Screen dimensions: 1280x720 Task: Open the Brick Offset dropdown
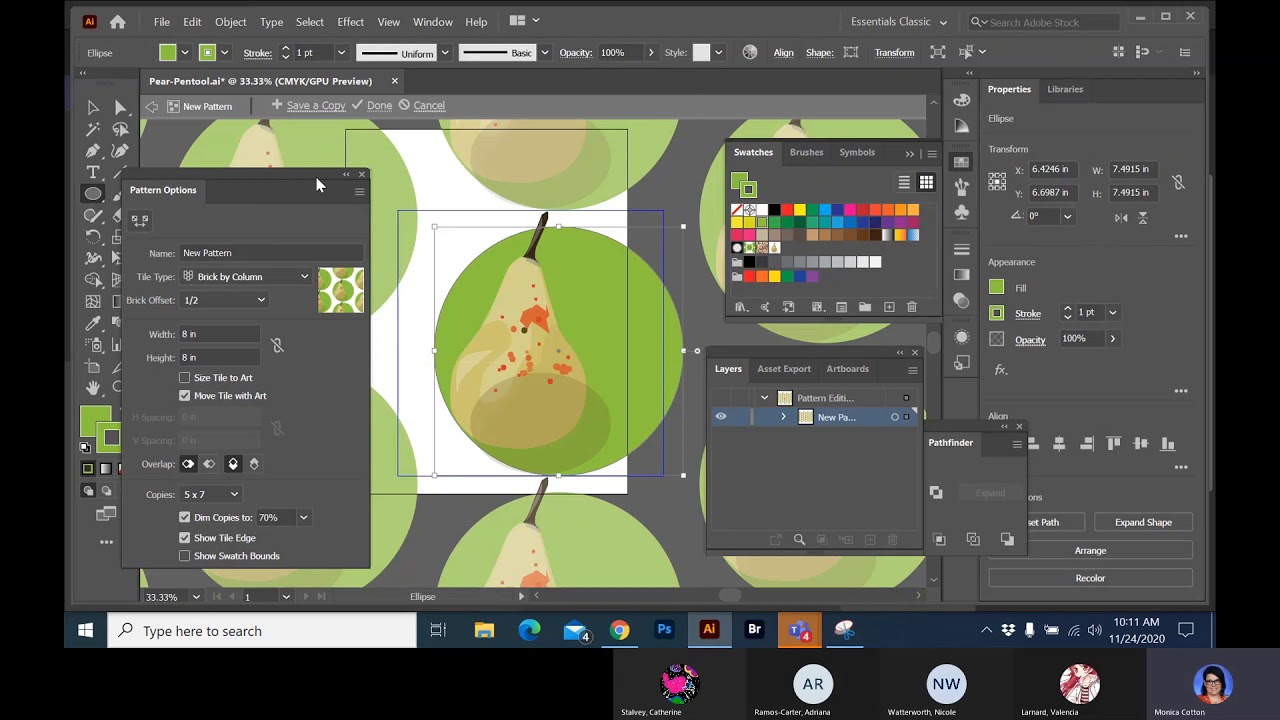(224, 300)
